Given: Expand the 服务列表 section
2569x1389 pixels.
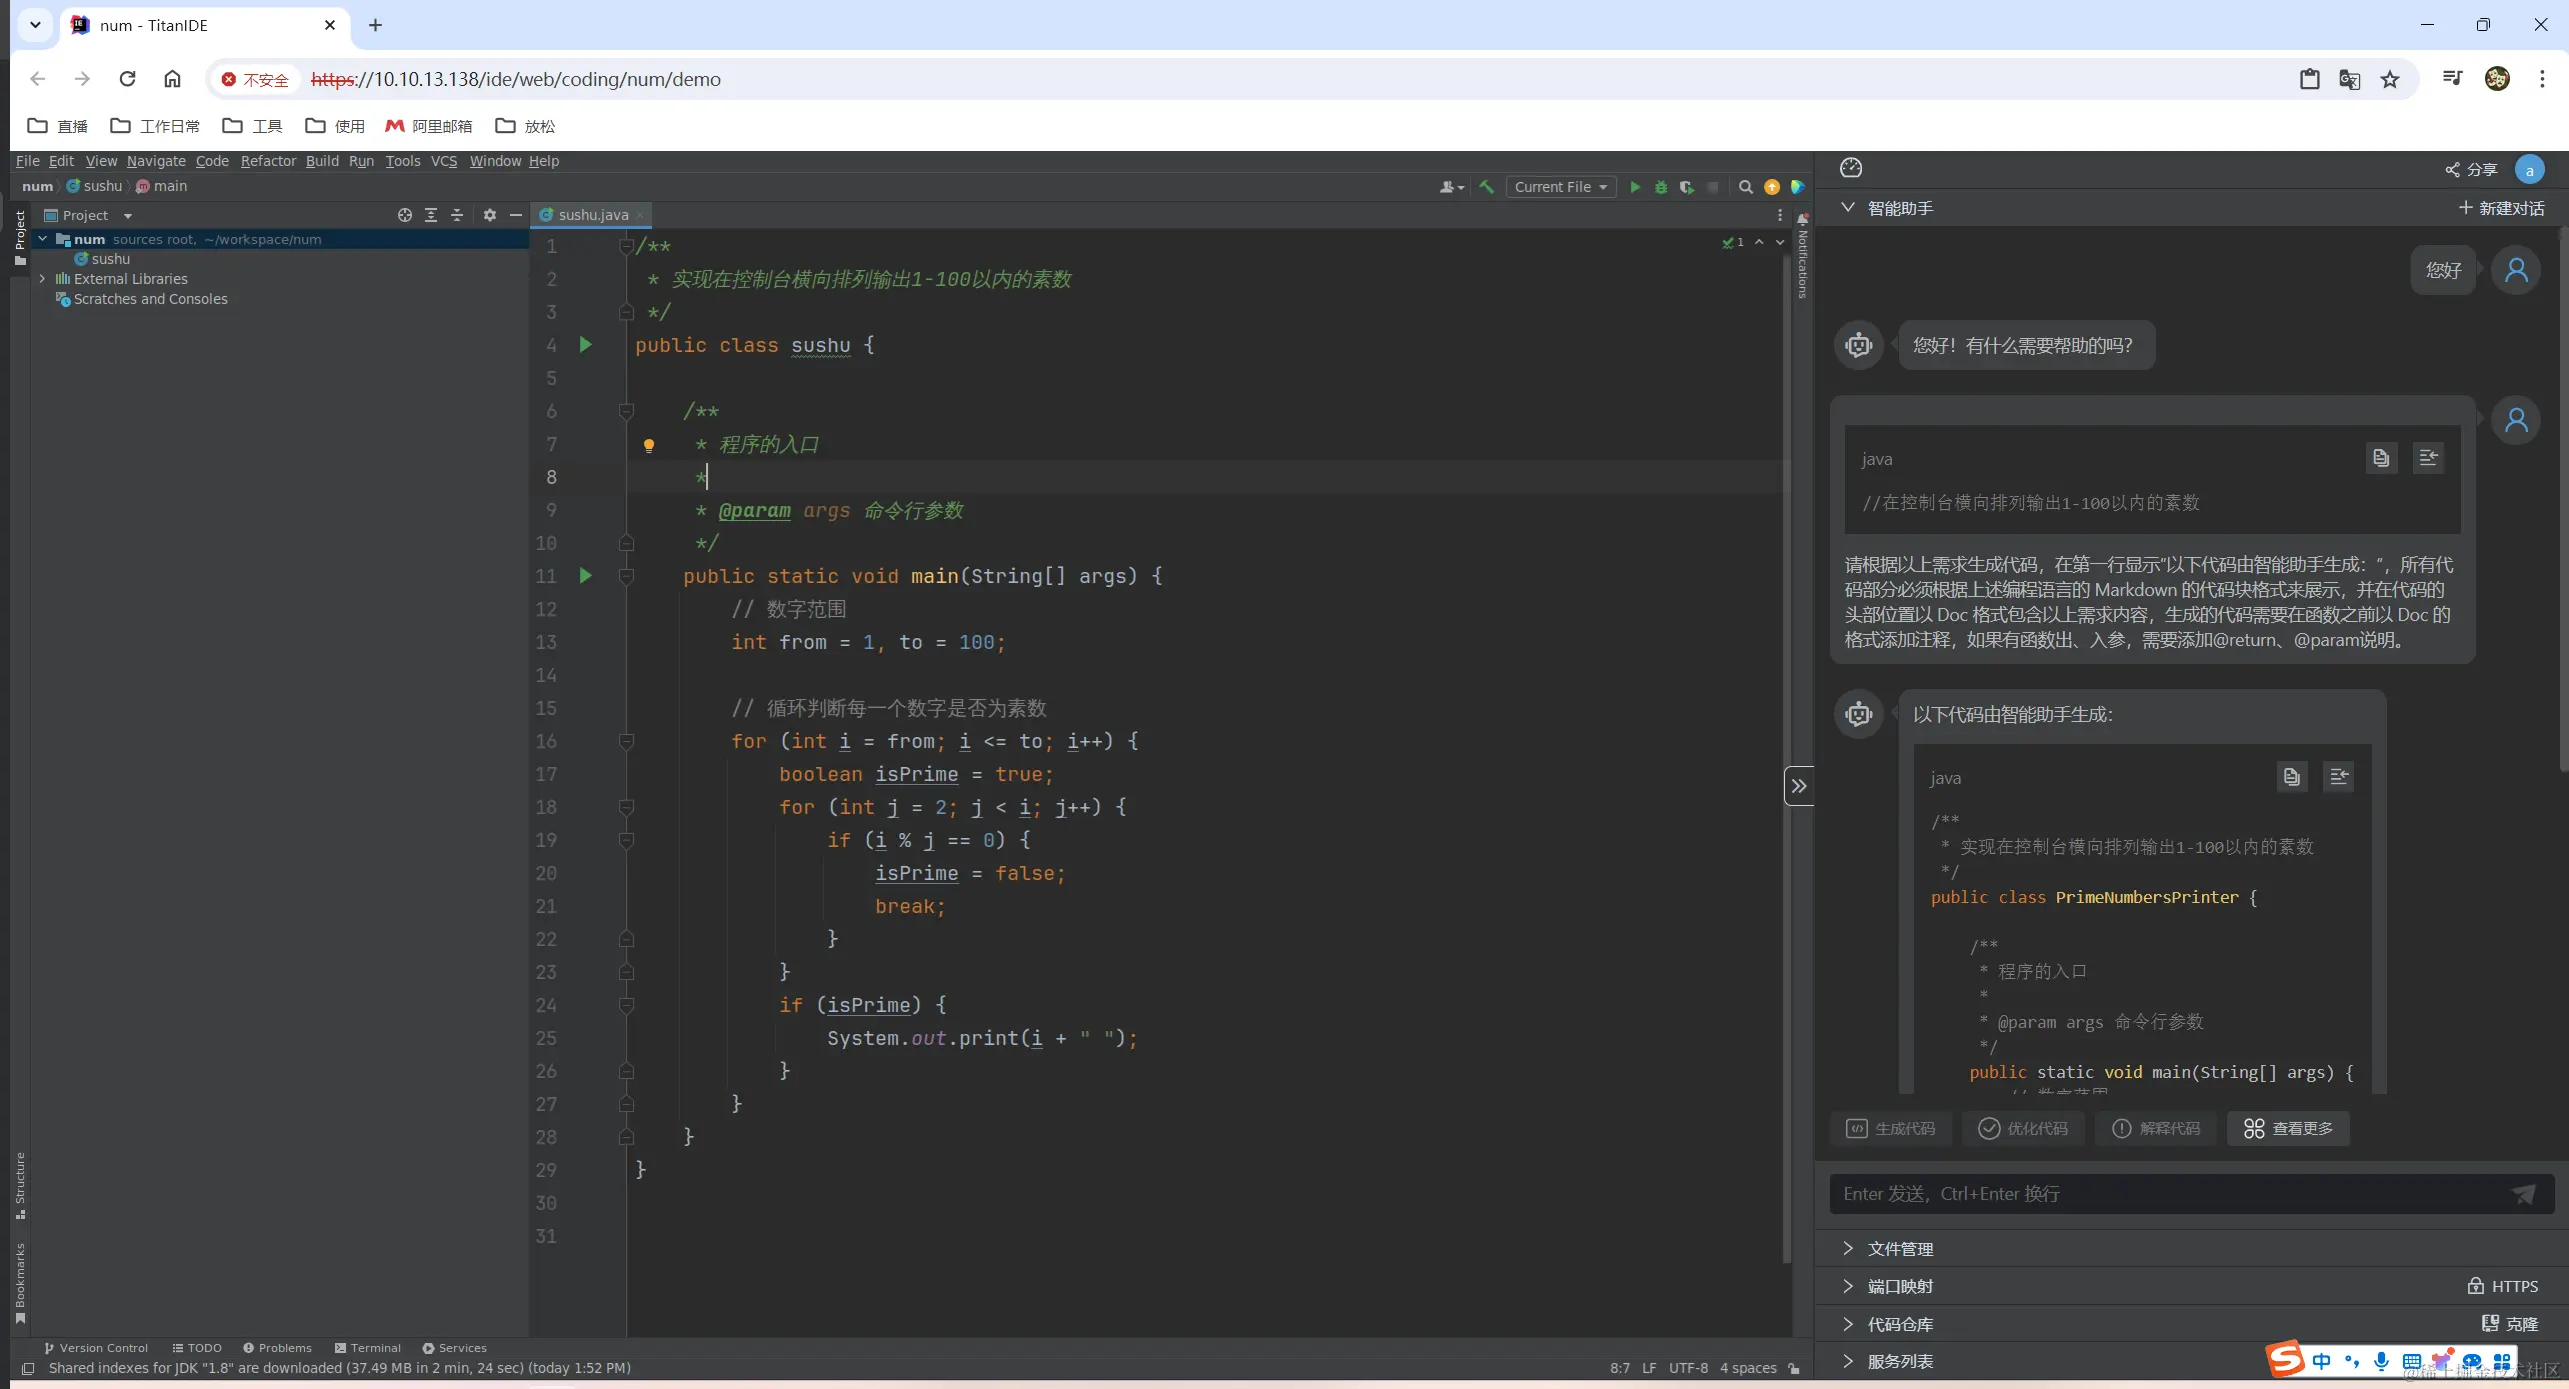Looking at the screenshot, I should (1848, 1361).
